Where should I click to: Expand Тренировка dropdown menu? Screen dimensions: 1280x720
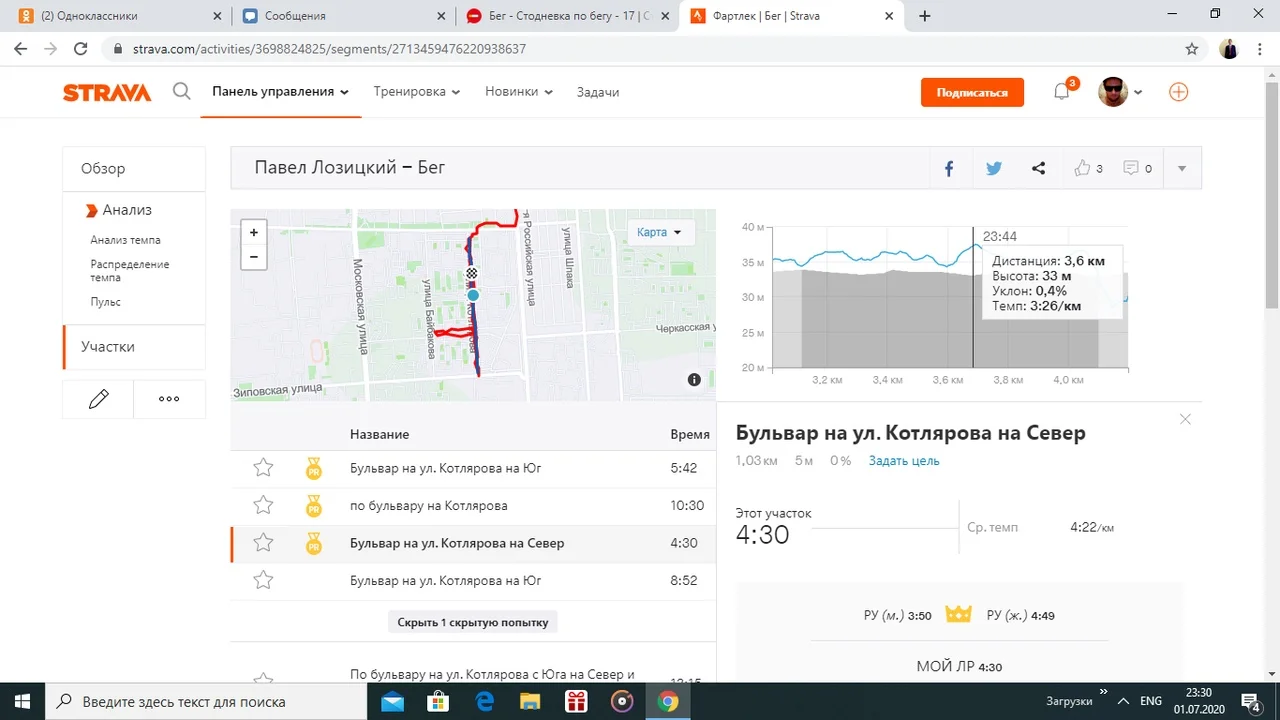(x=417, y=92)
